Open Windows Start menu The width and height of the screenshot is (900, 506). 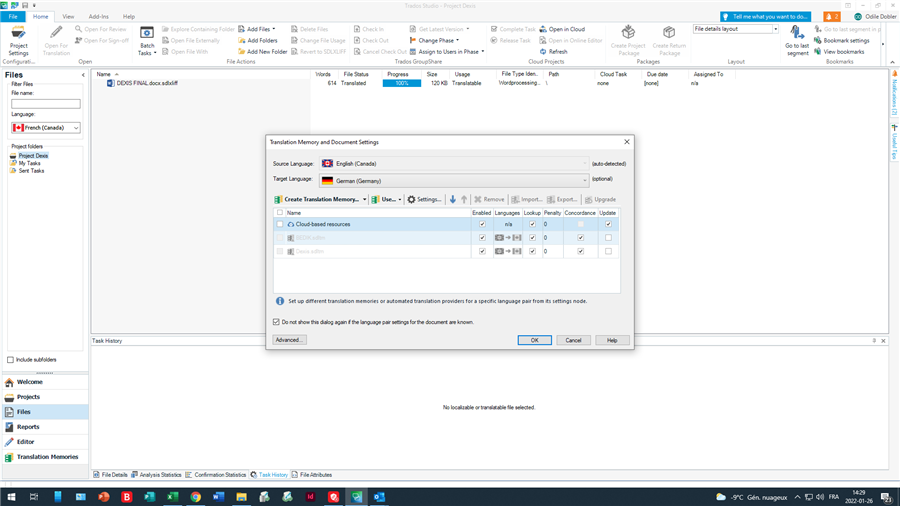11,497
